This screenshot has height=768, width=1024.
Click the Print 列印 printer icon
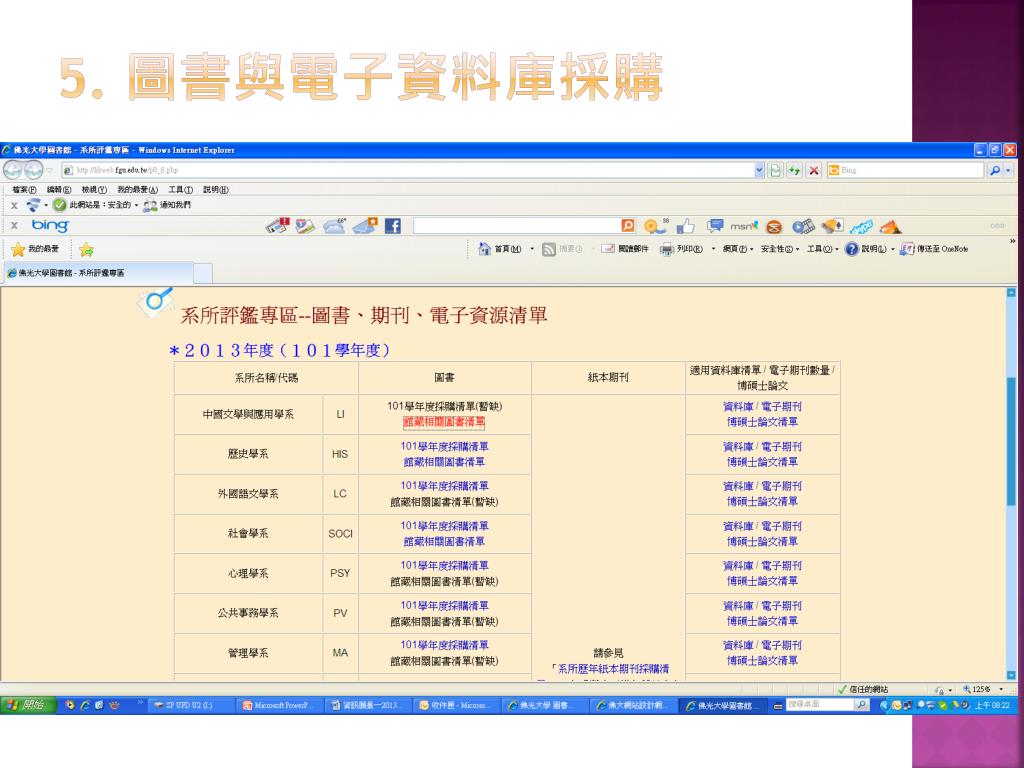click(666, 249)
